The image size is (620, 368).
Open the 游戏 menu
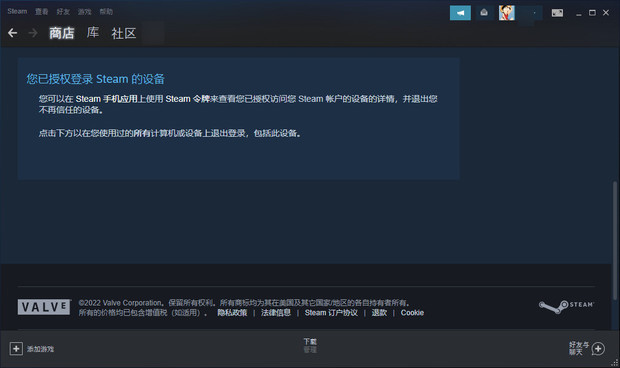point(84,12)
